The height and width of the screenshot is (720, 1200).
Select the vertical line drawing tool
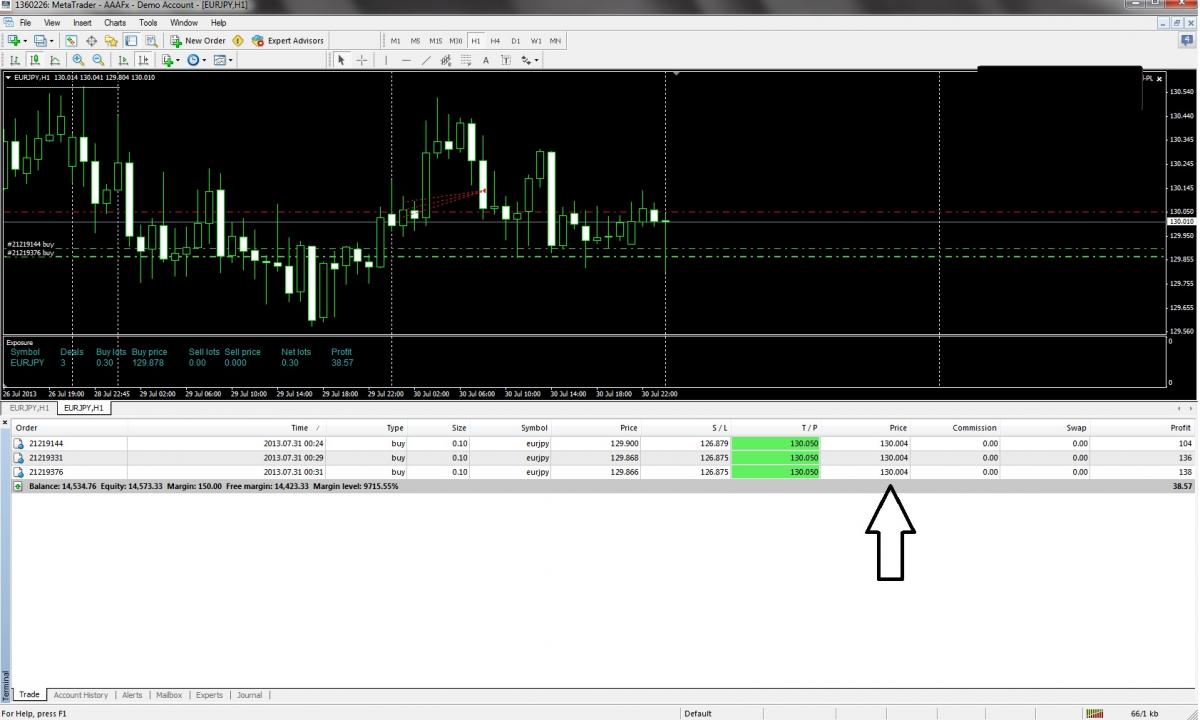386,60
